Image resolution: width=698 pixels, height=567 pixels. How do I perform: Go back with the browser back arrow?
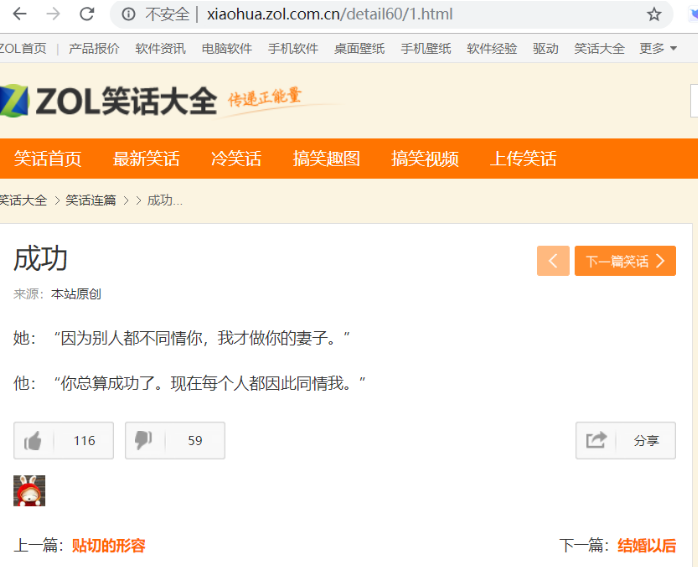point(20,14)
